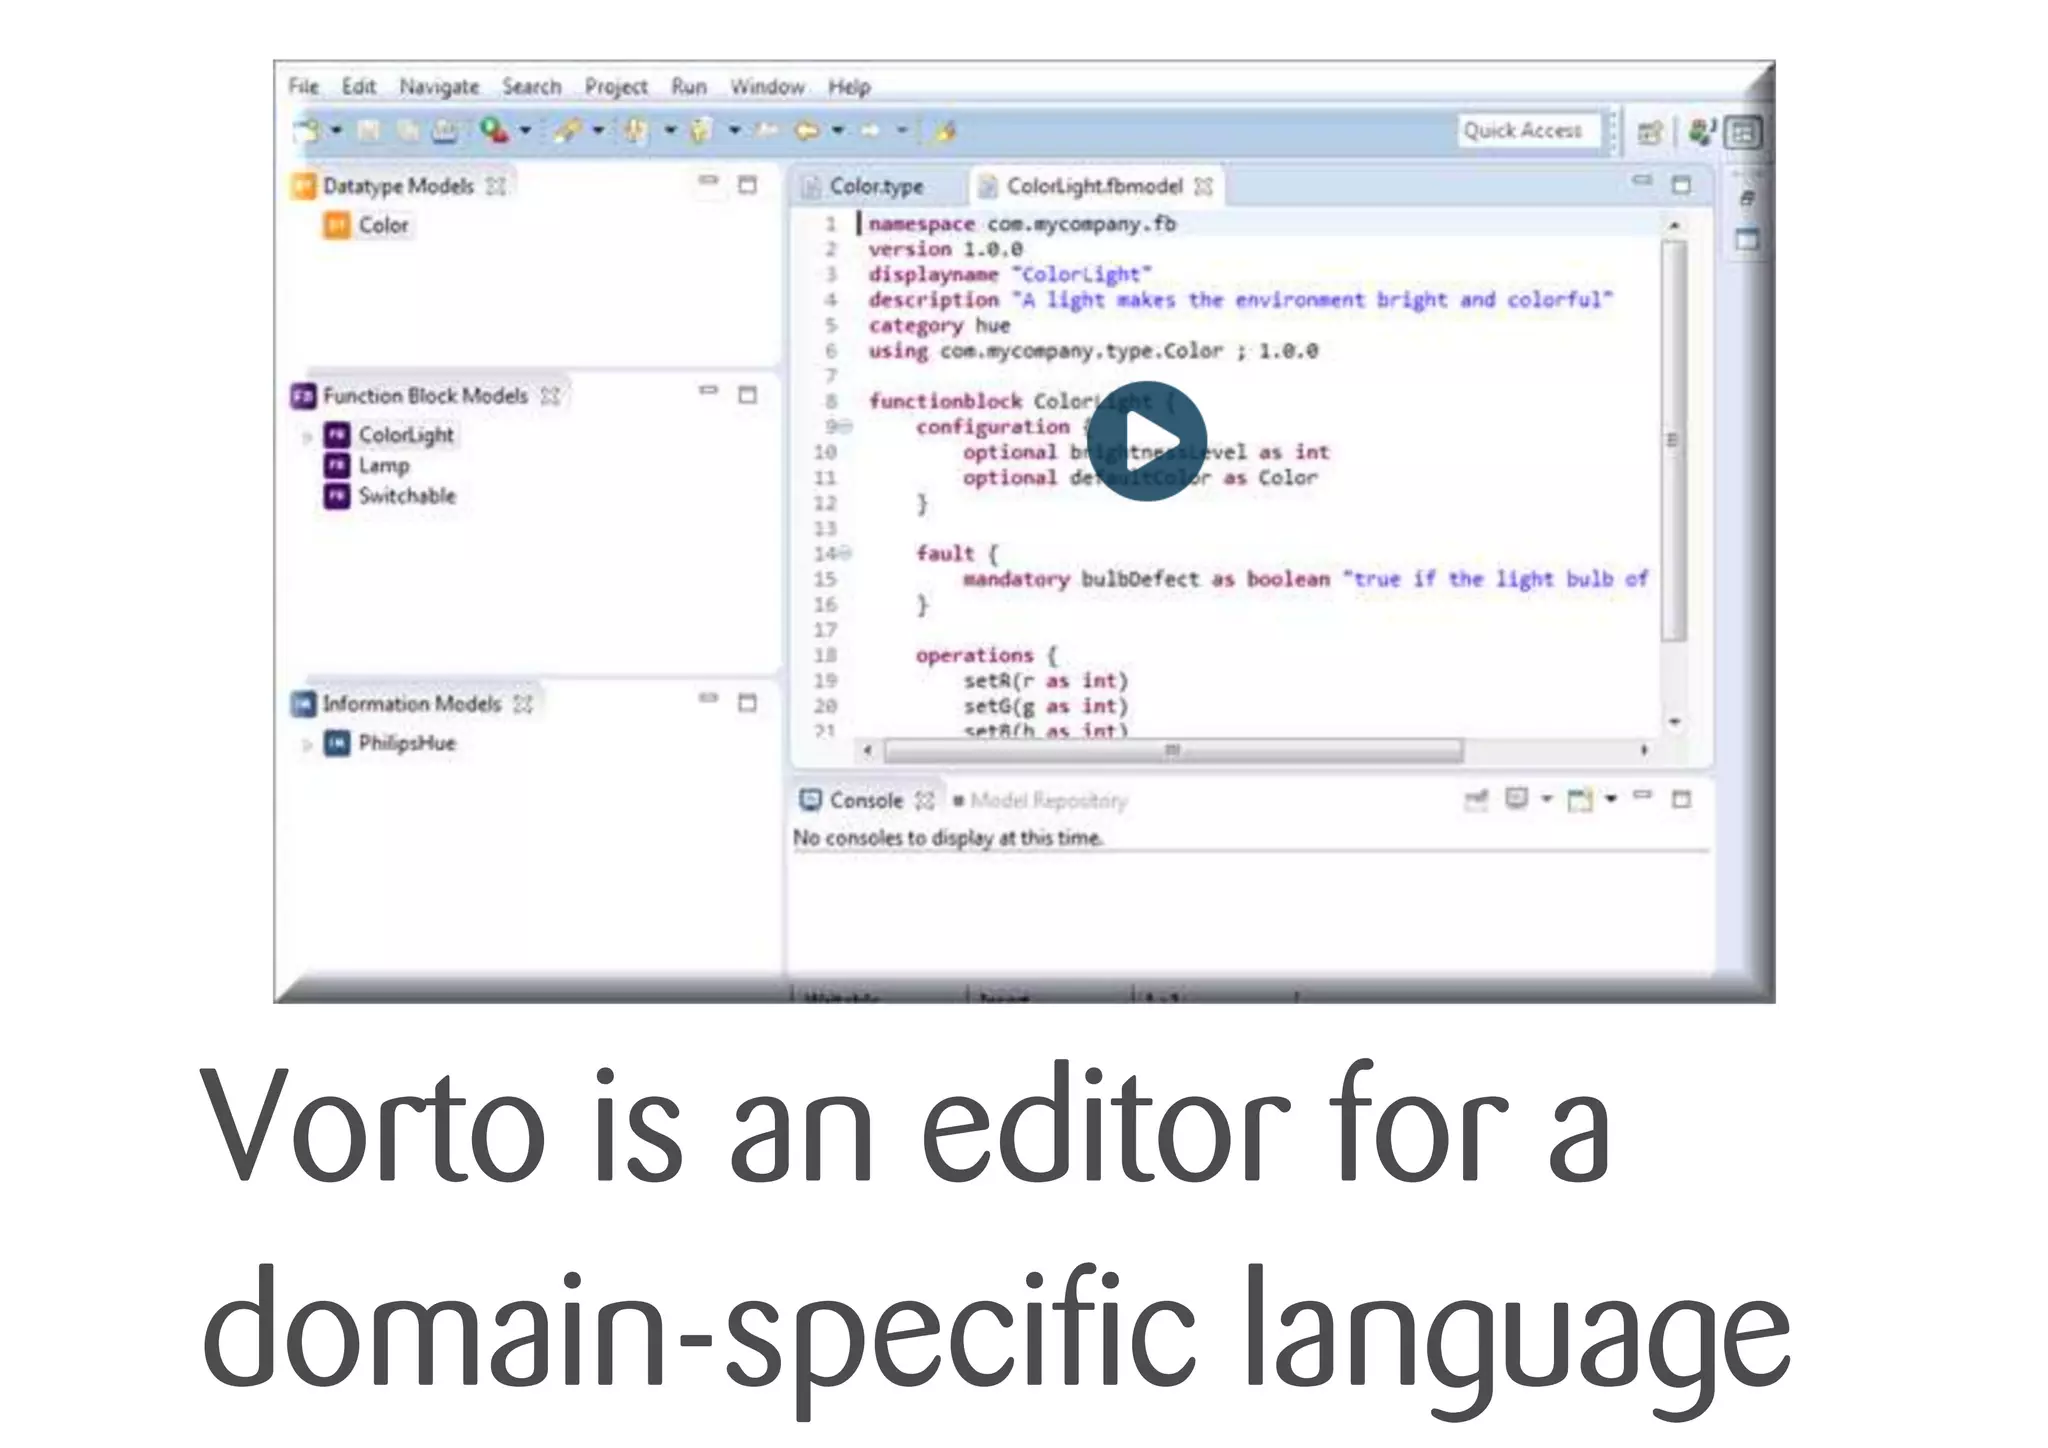The height and width of the screenshot is (1448, 2048).
Task: Switch to the Color.type editor tab
Action: [x=876, y=187]
